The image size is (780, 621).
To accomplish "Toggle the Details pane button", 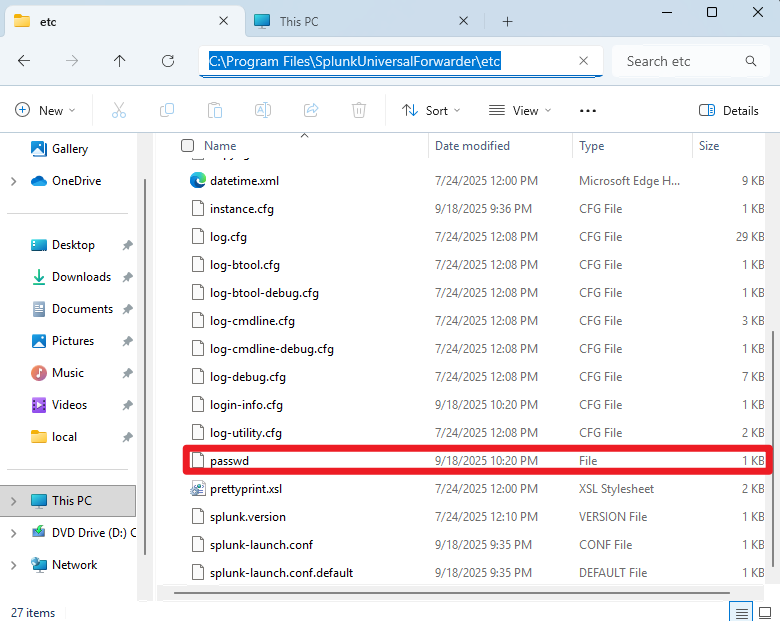I will click(x=729, y=111).
